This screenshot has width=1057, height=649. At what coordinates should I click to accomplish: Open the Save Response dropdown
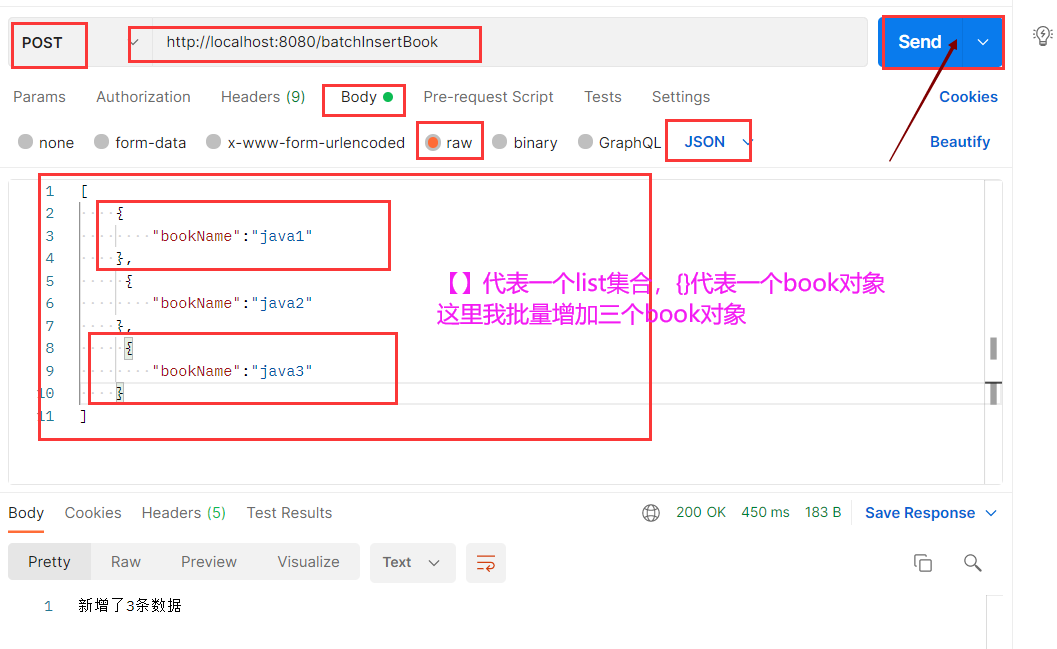point(929,512)
